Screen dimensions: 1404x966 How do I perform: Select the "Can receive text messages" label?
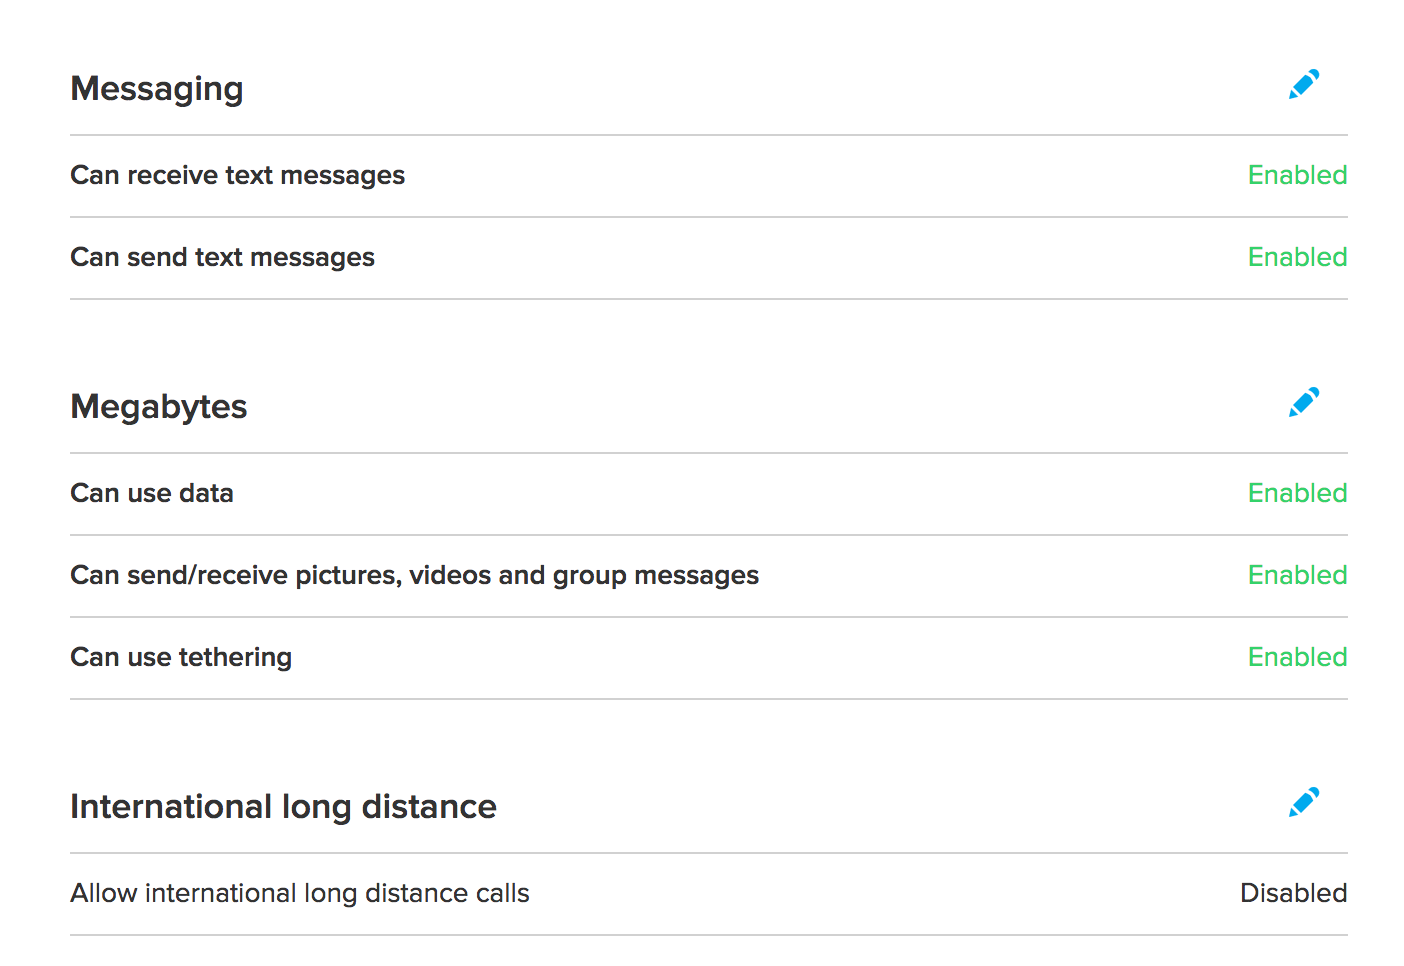(237, 175)
